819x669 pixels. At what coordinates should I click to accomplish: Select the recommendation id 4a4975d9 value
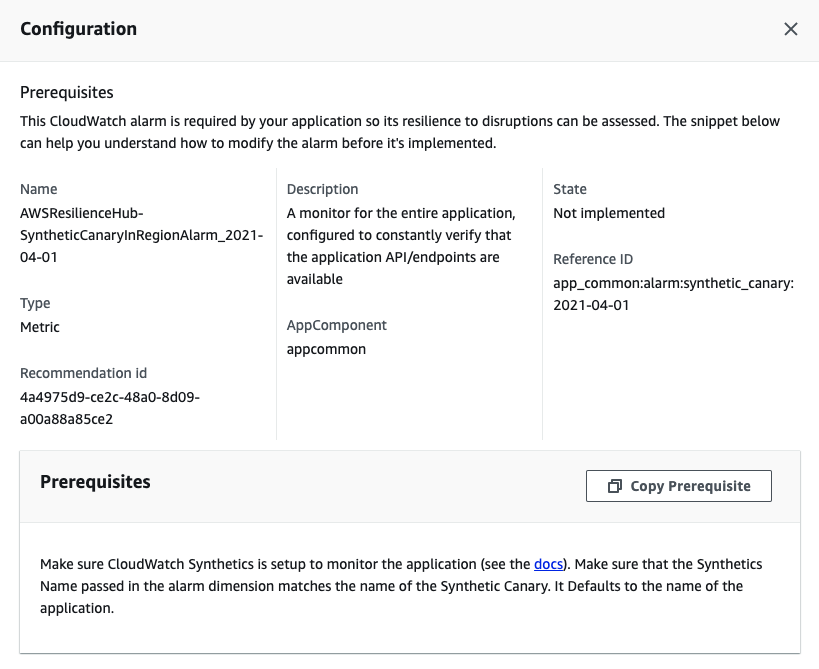[x=110, y=408]
